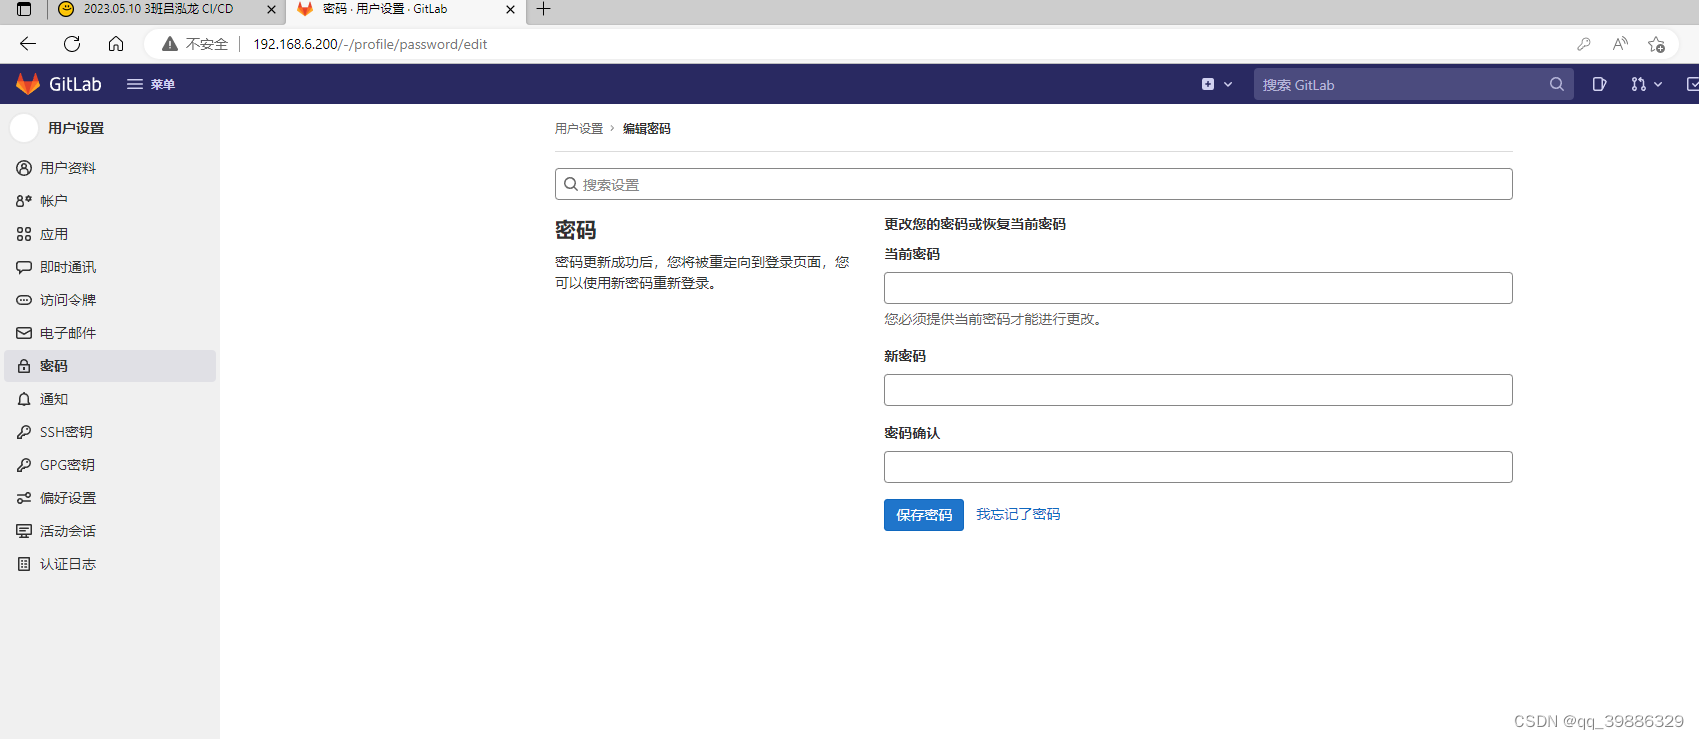Screen dimensions: 1699x739
Task: Click the 用户设置 breadcrumb link
Action: click(x=579, y=129)
